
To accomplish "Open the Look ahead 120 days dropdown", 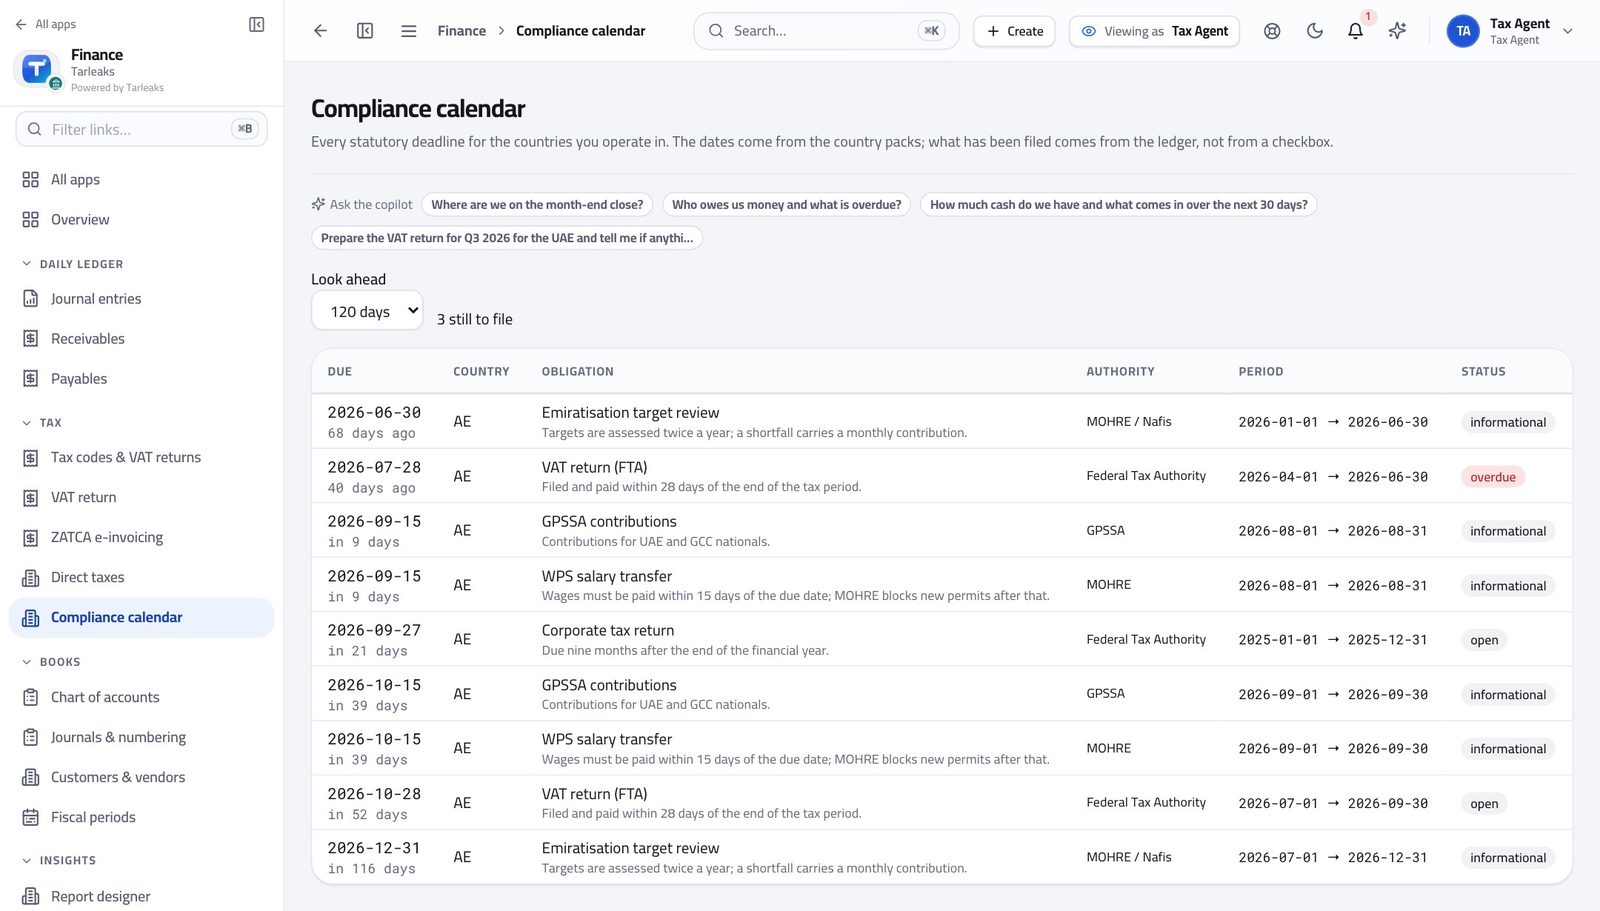I will [367, 311].
